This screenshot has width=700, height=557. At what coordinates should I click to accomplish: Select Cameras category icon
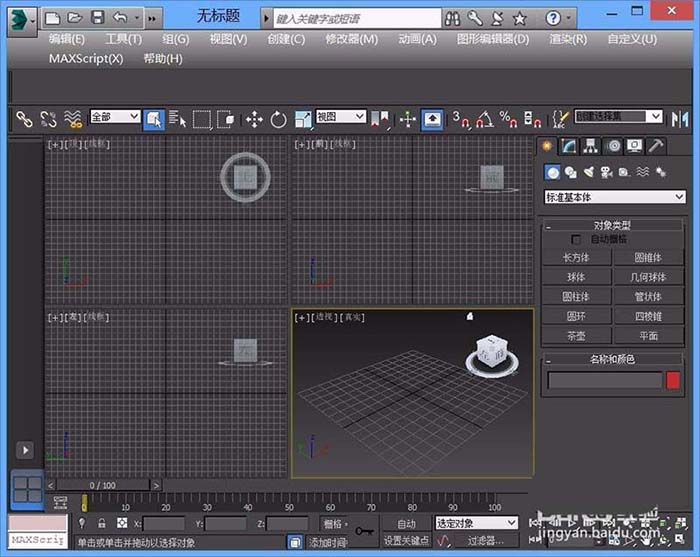[x=606, y=172]
